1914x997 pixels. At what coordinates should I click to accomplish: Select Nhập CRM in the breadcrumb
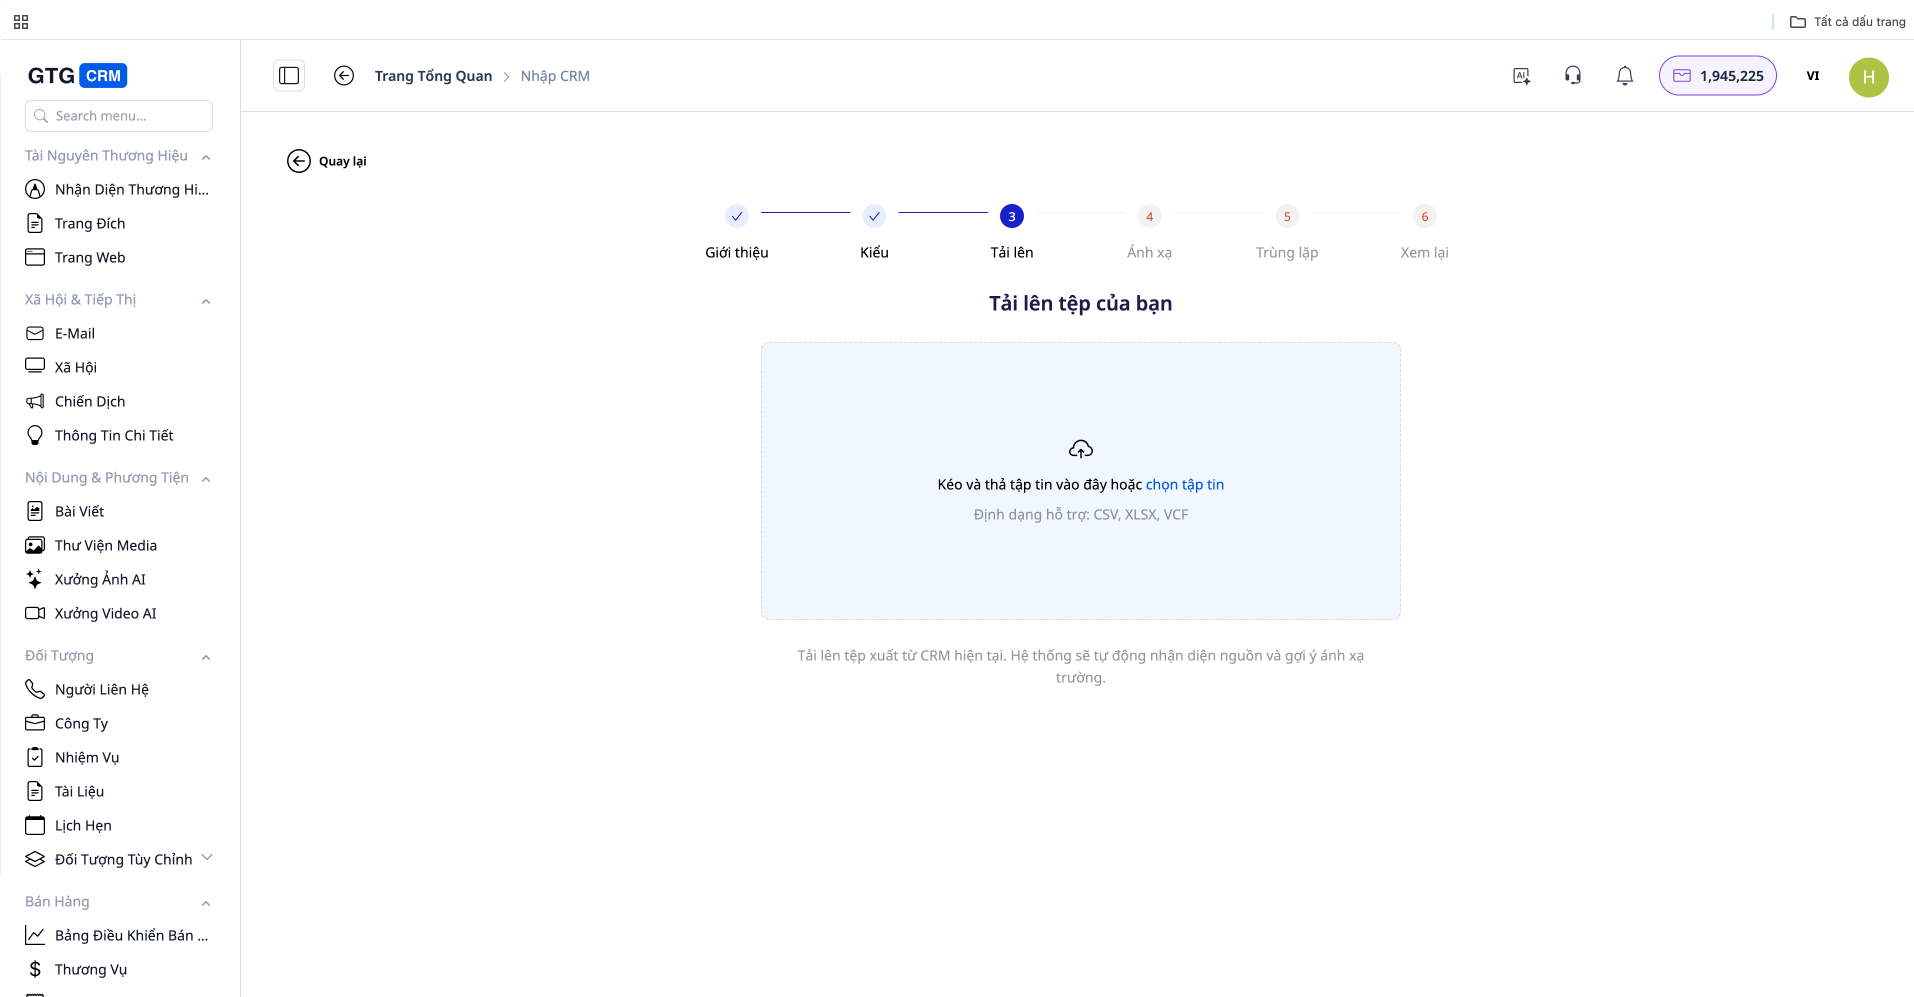(x=555, y=75)
